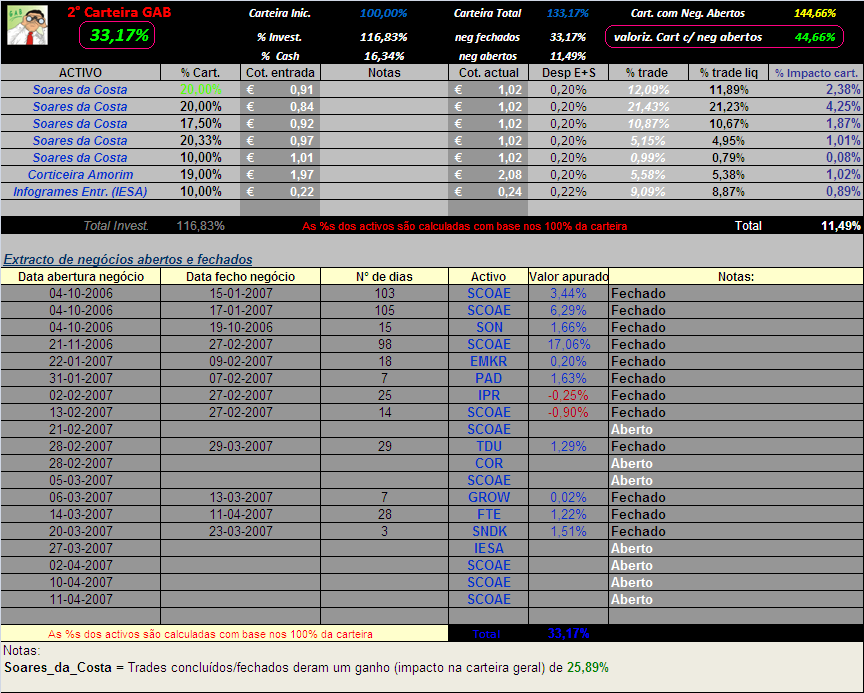Select the 'Infogrames Entr. (IESA)' asset name

(x=80, y=192)
